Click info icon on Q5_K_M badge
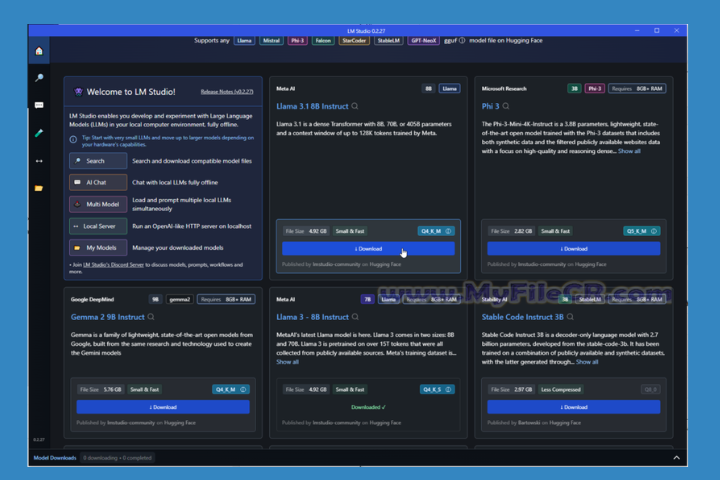Screen dimensions: 720x480 click(654, 231)
